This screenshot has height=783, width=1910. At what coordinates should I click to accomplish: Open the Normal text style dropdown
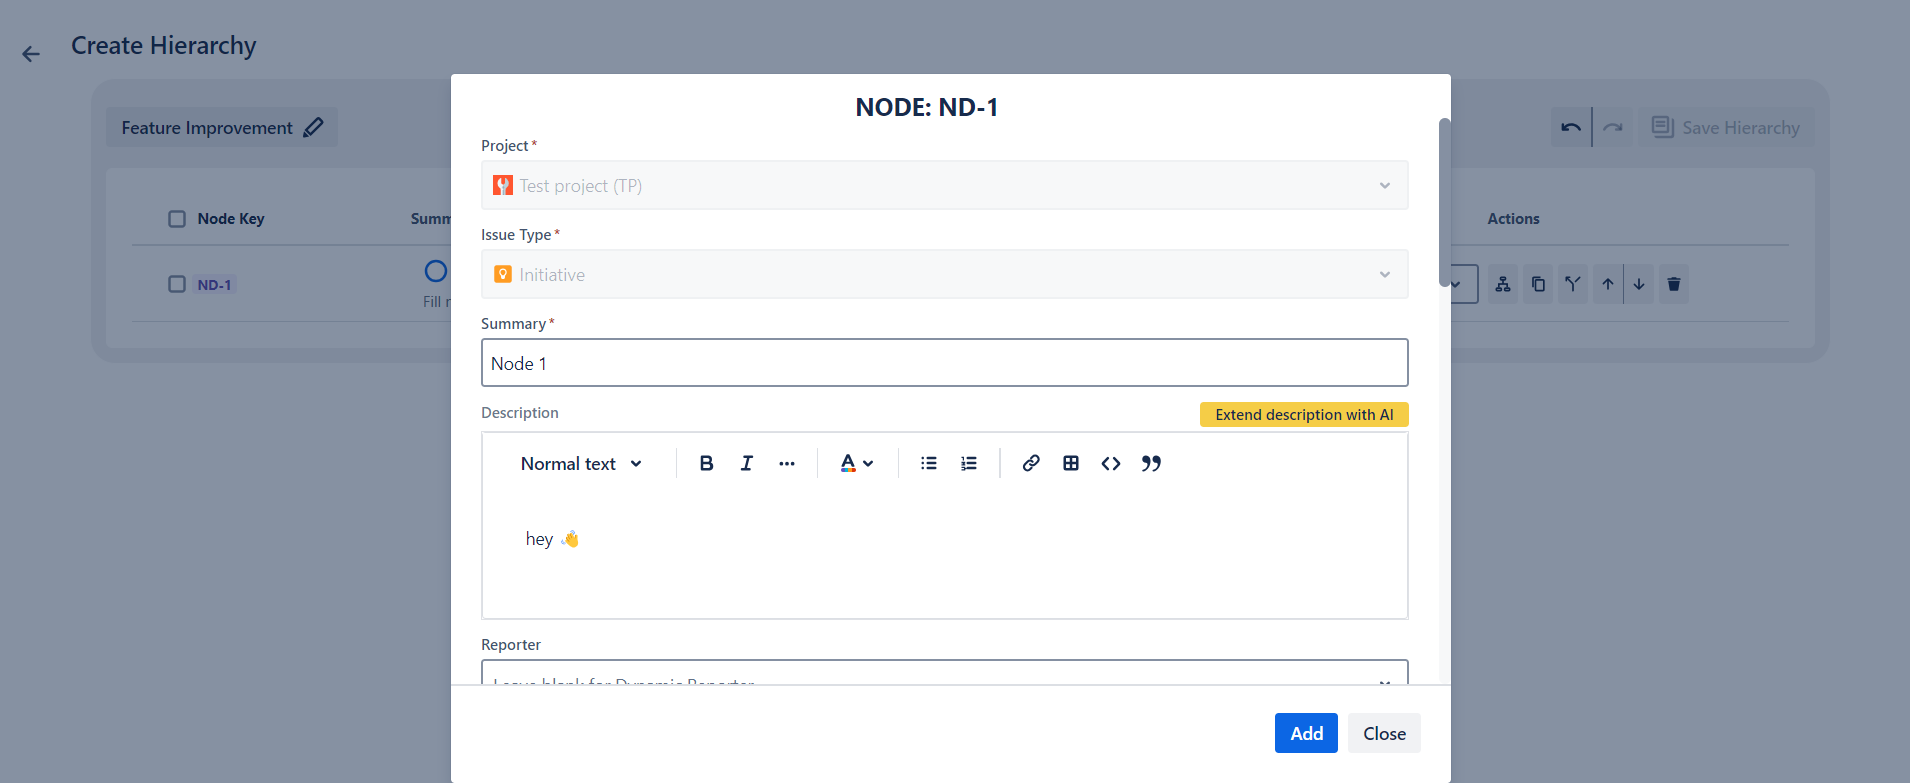coord(581,463)
